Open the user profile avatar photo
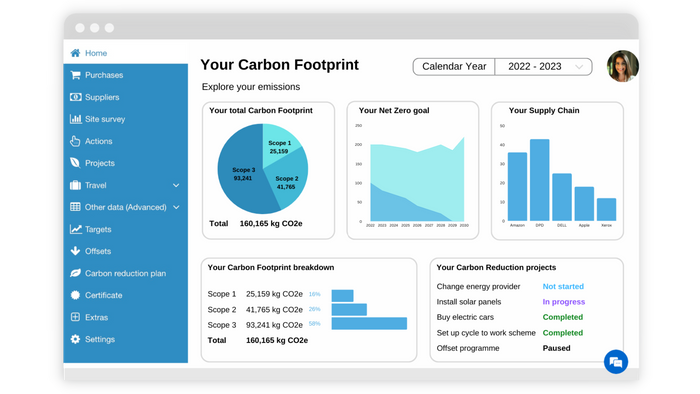700x394 pixels. tap(623, 66)
